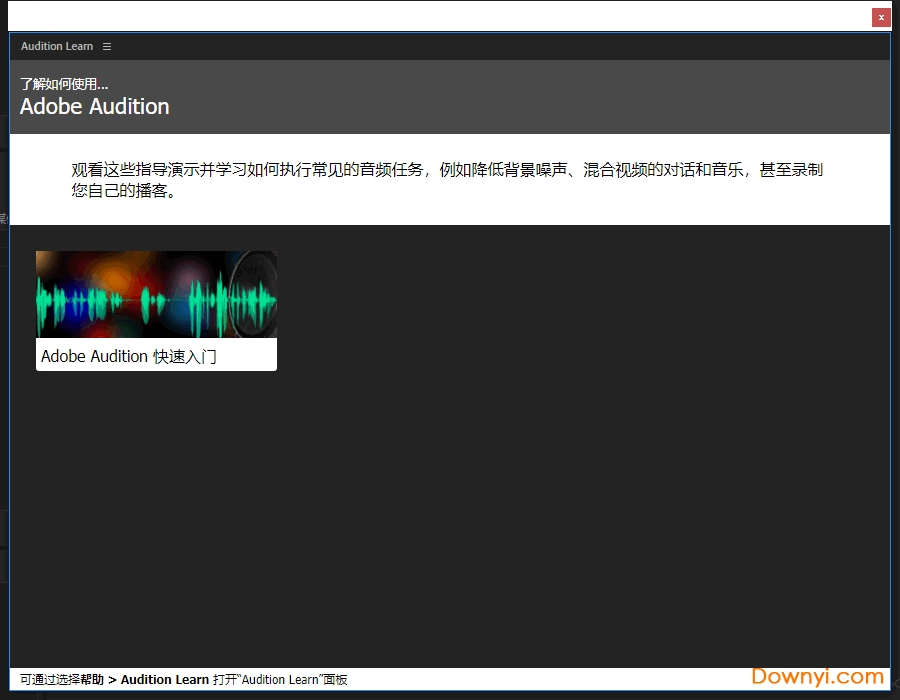This screenshot has width=900, height=700.
Task: Click the Adobe Audition heading text
Action: (x=94, y=107)
